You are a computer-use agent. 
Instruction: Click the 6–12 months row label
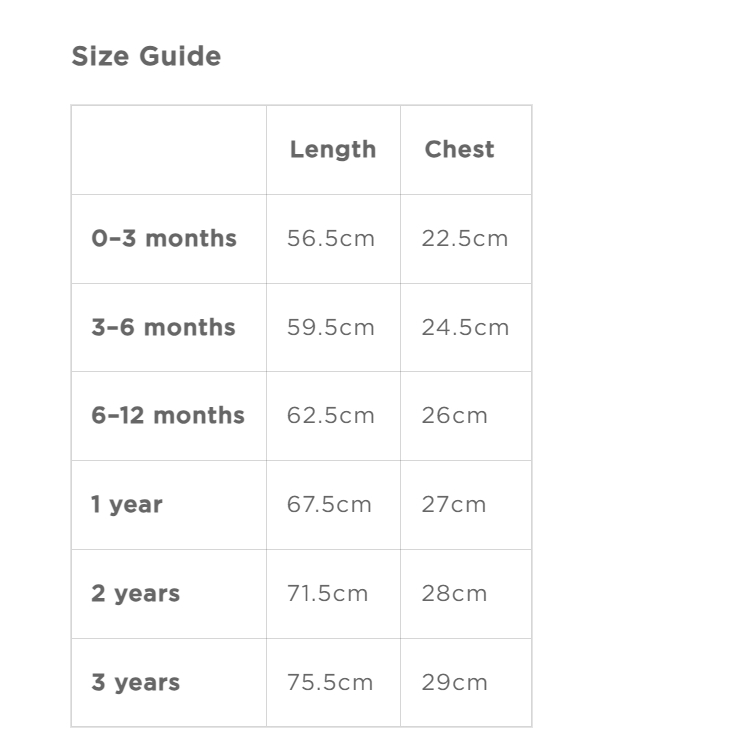tap(168, 416)
